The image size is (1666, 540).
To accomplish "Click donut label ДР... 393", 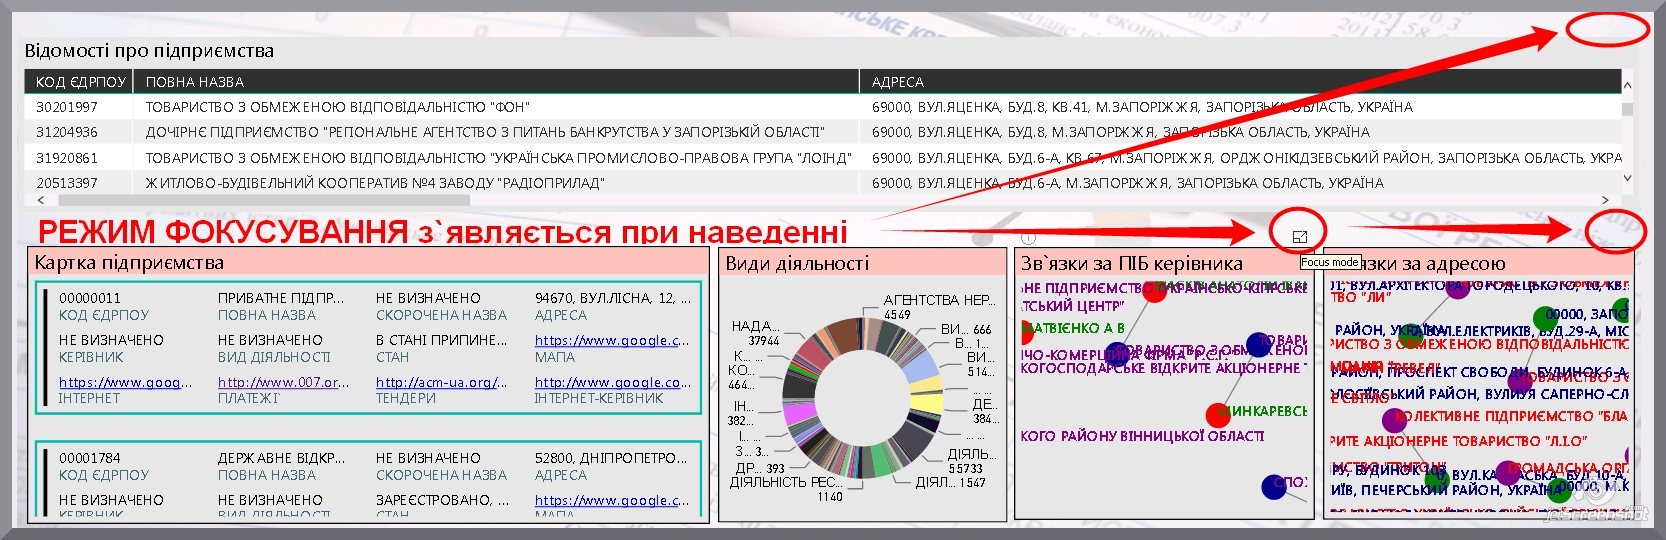I will point(760,468).
